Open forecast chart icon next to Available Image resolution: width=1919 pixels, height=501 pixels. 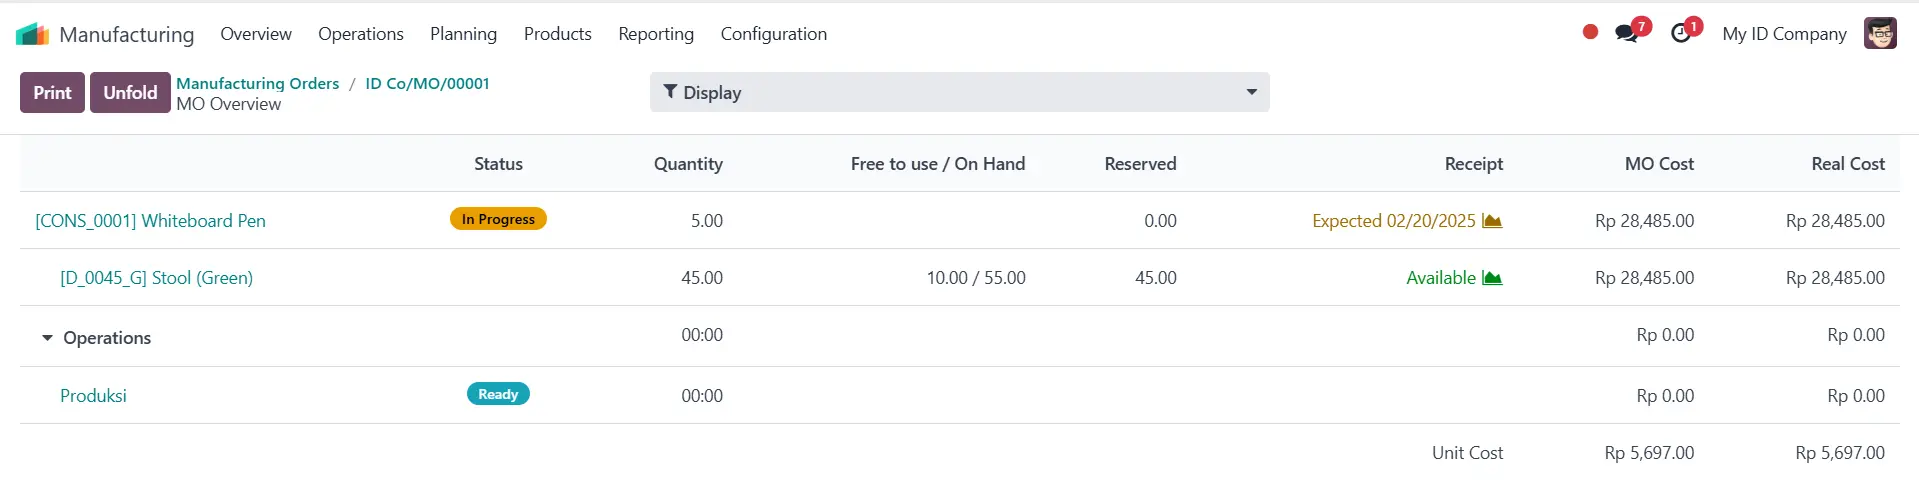[x=1492, y=278]
